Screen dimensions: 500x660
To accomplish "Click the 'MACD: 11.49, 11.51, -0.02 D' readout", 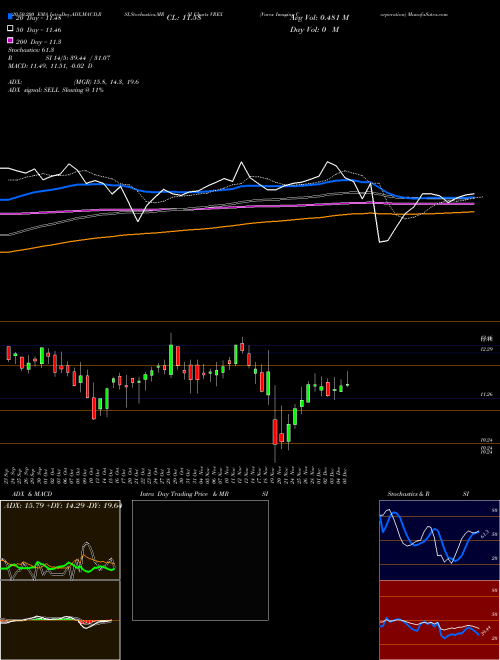I will click(x=50, y=66).
